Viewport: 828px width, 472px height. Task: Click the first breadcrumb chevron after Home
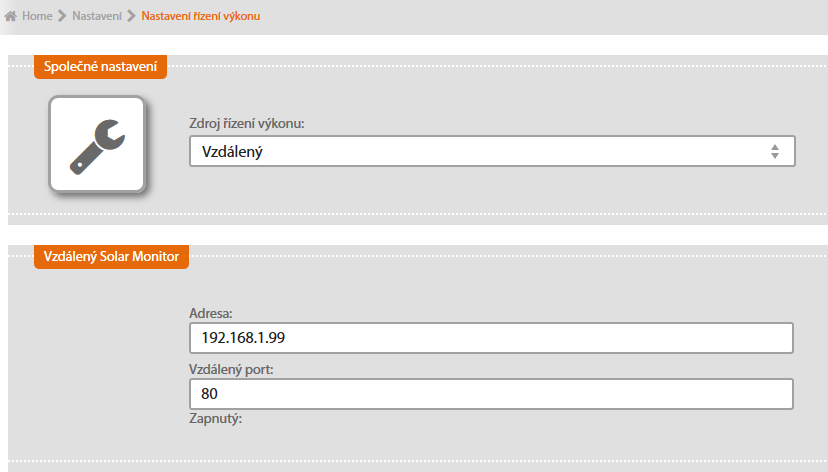[x=62, y=17]
